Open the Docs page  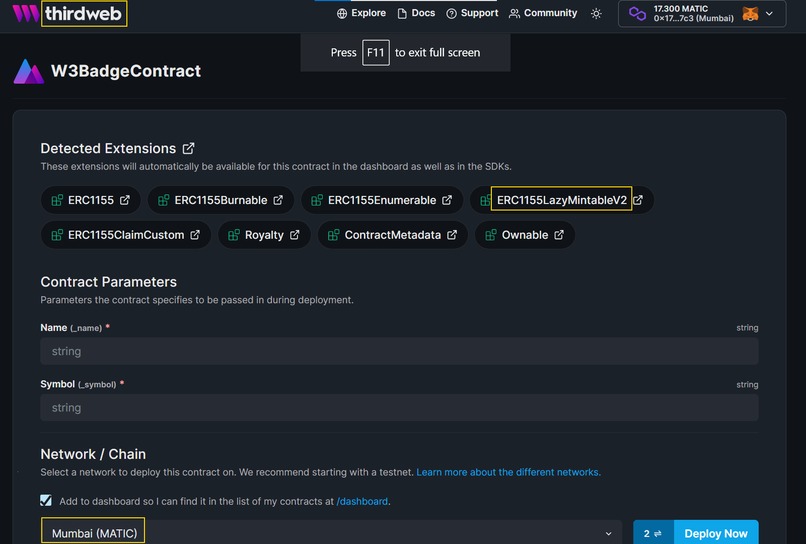[x=416, y=13]
